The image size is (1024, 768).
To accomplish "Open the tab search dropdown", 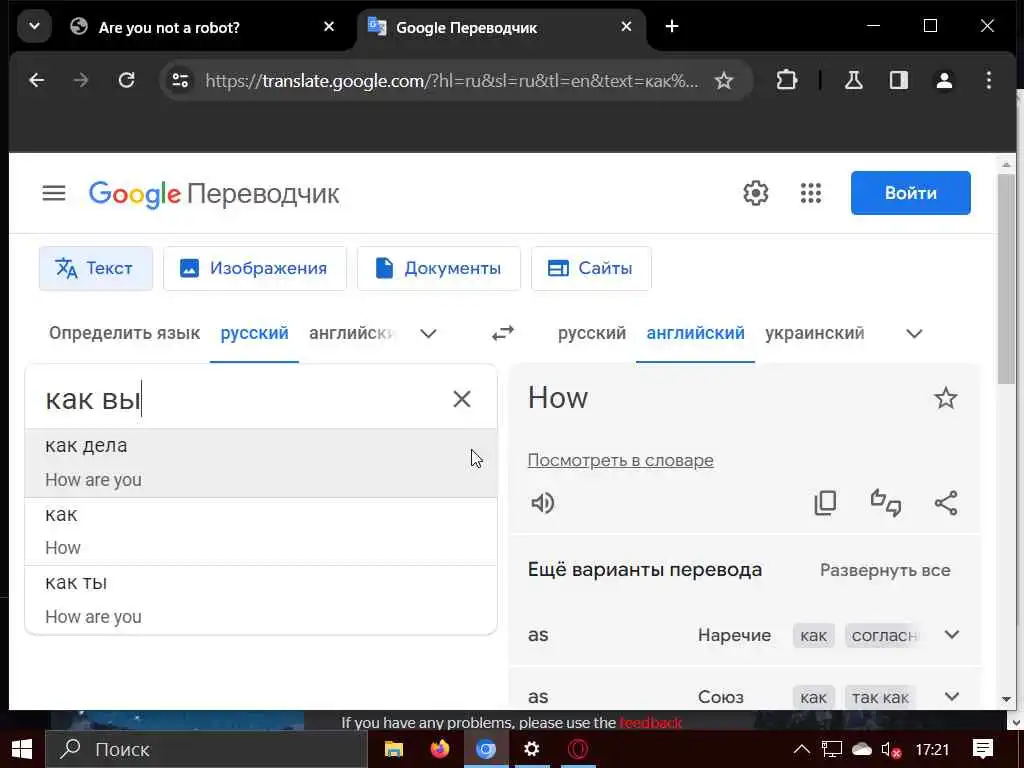I will tap(35, 27).
